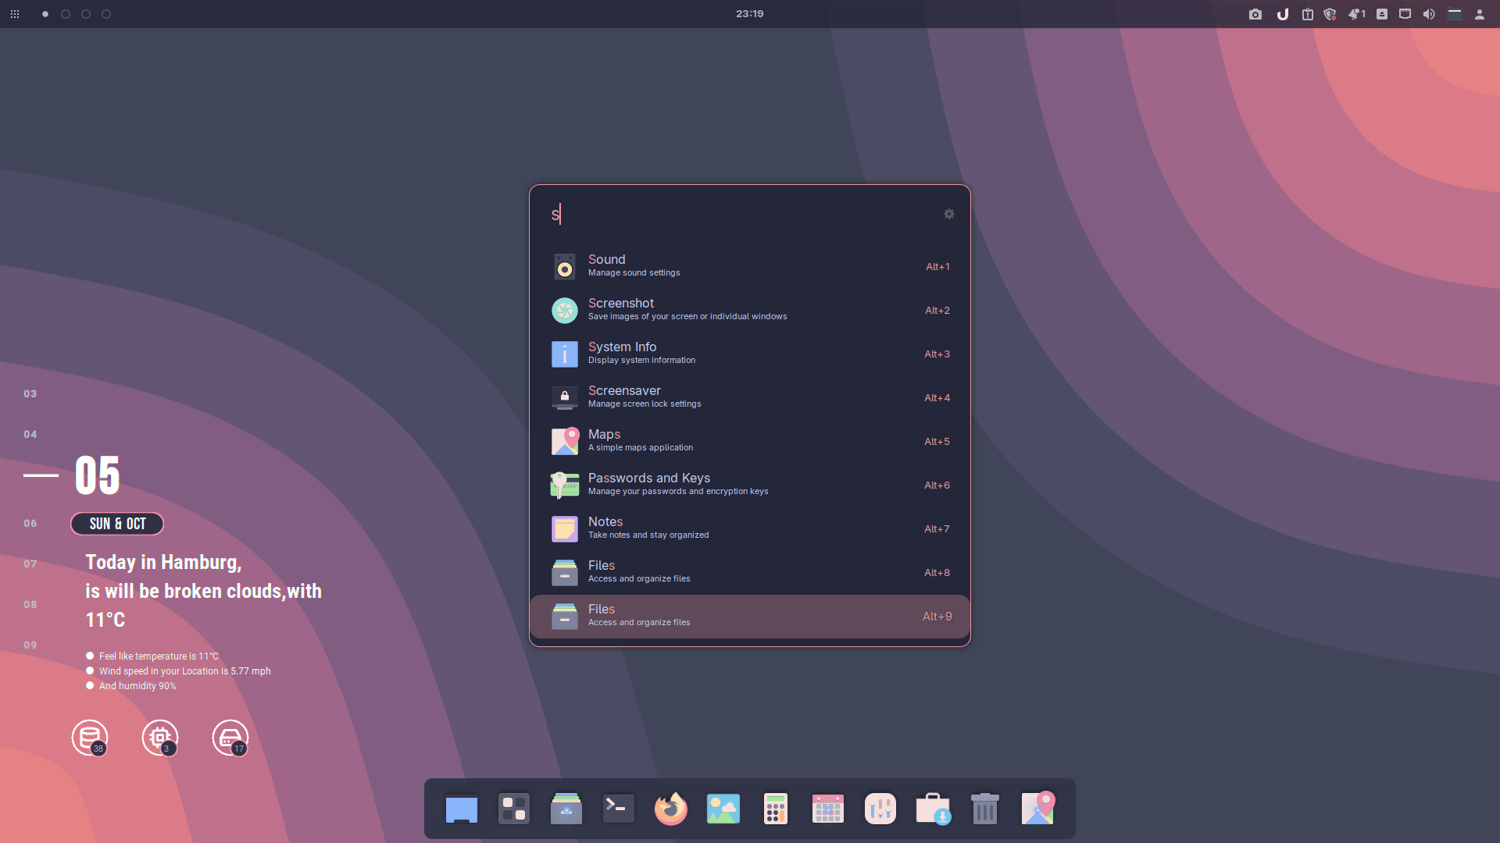Choose the highlighted Files result with Alt+9
This screenshot has width=1500, height=843.
pos(750,616)
